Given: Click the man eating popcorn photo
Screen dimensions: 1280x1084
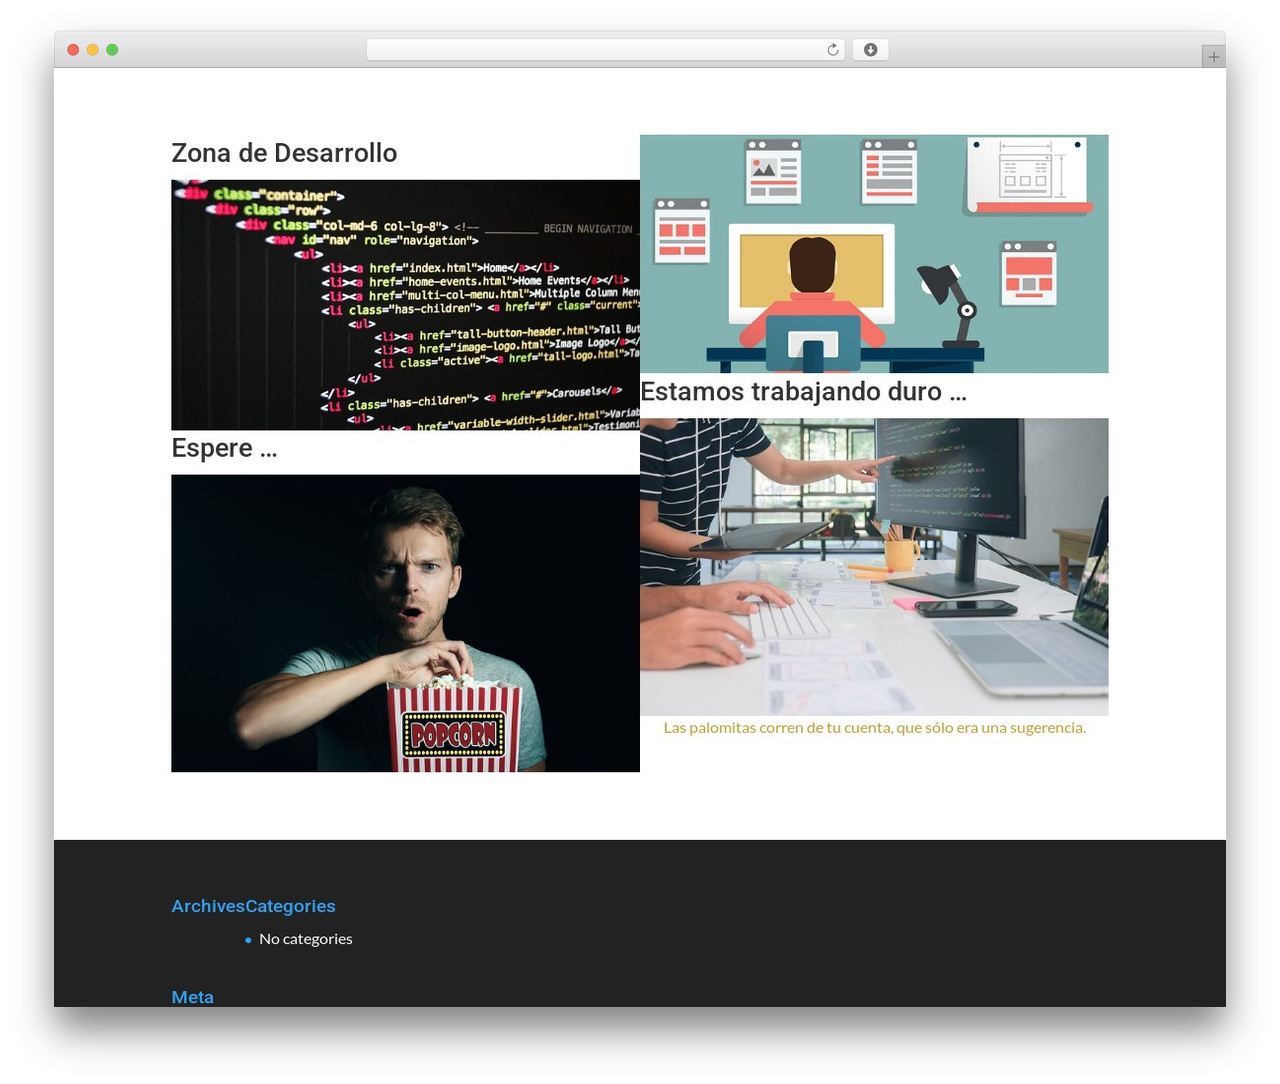Looking at the screenshot, I should pos(405,623).
